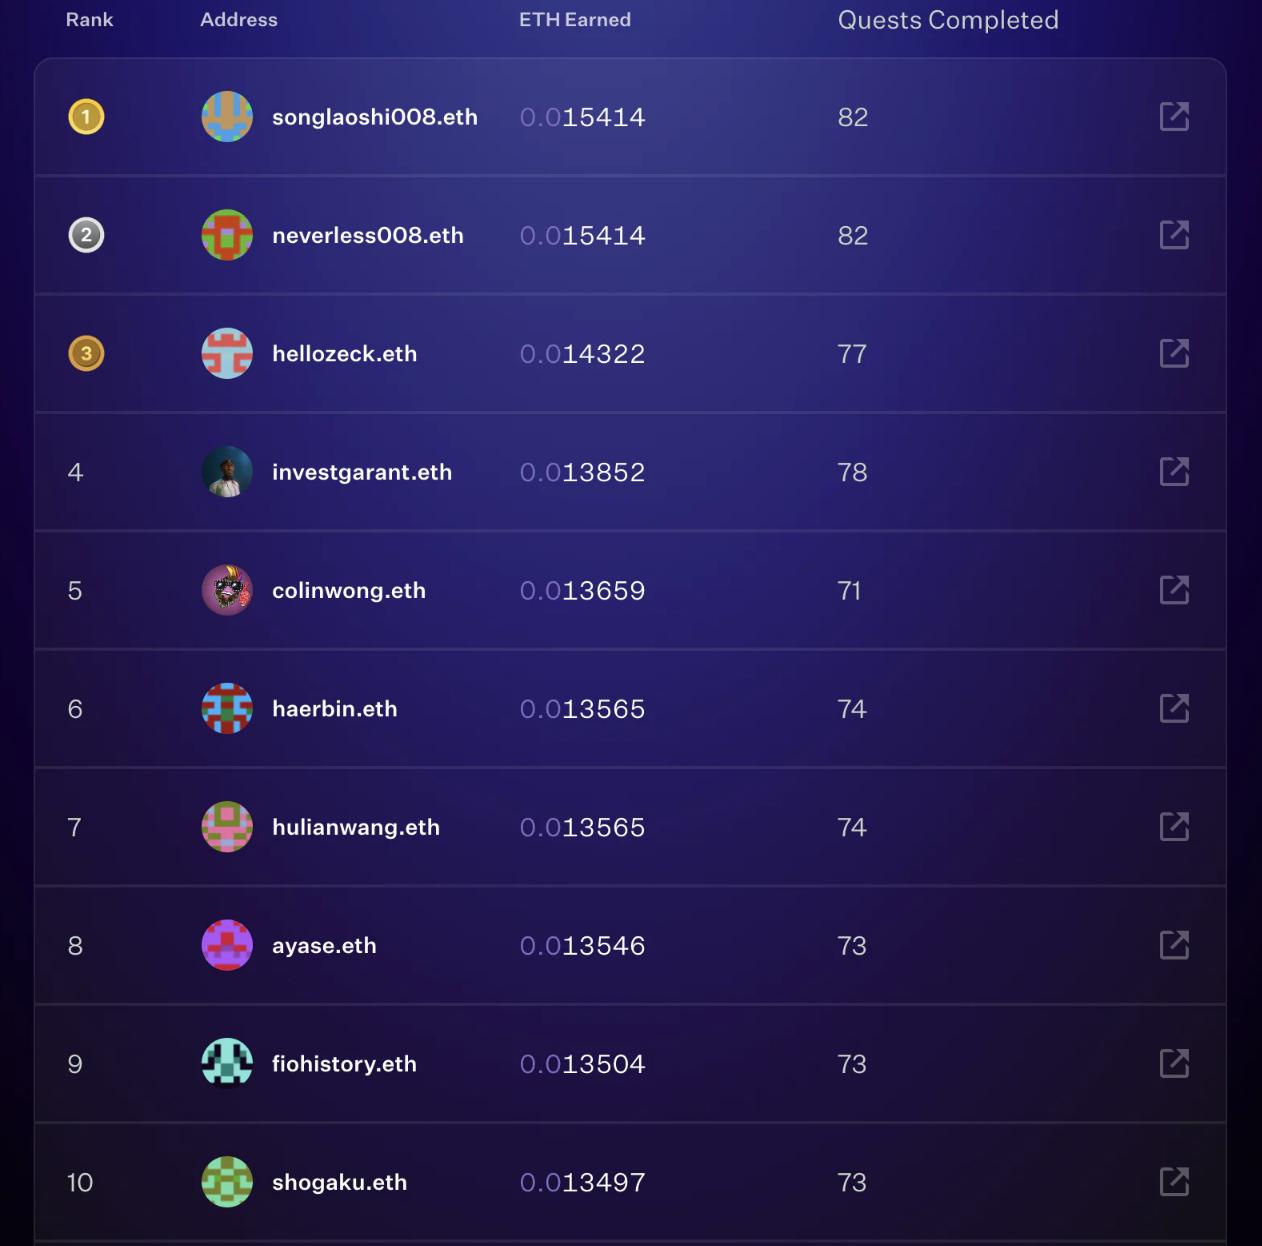This screenshot has height=1246, width=1262.
Task: Open the songlaoshi008.eth address link
Action: tap(375, 117)
